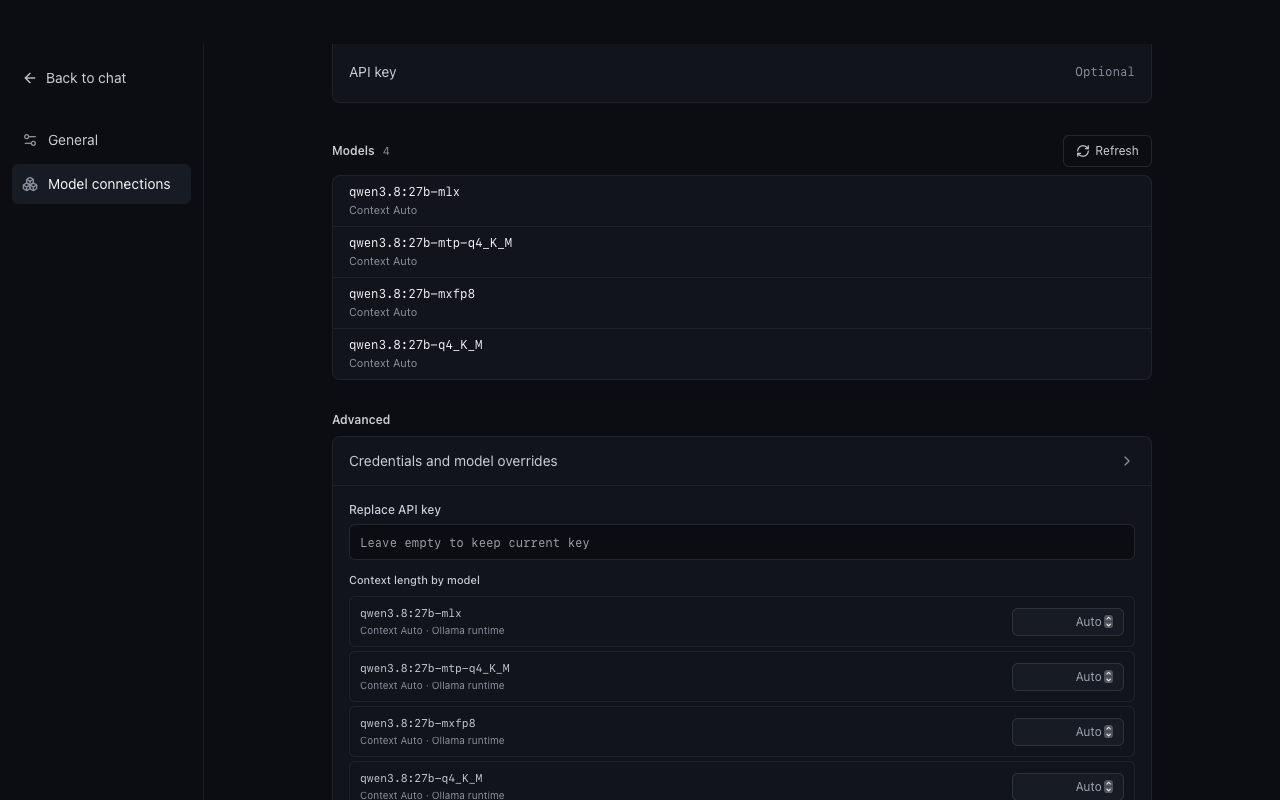Viewport: 1280px width, 800px height.
Task: Focus the Replace API key field
Action: (742, 542)
